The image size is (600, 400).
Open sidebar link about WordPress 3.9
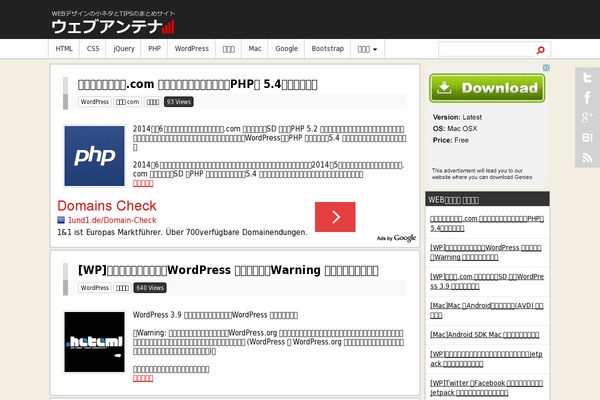pyautogui.click(x=487, y=281)
